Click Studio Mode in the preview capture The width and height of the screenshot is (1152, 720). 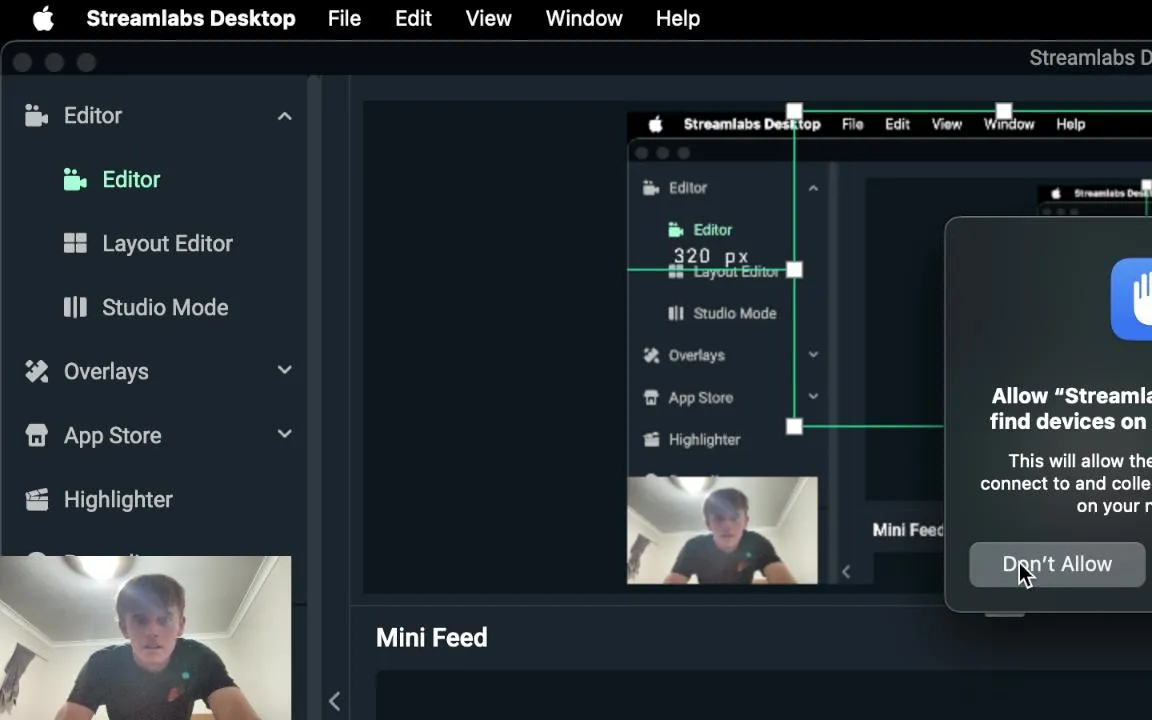pyautogui.click(x=735, y=313)
